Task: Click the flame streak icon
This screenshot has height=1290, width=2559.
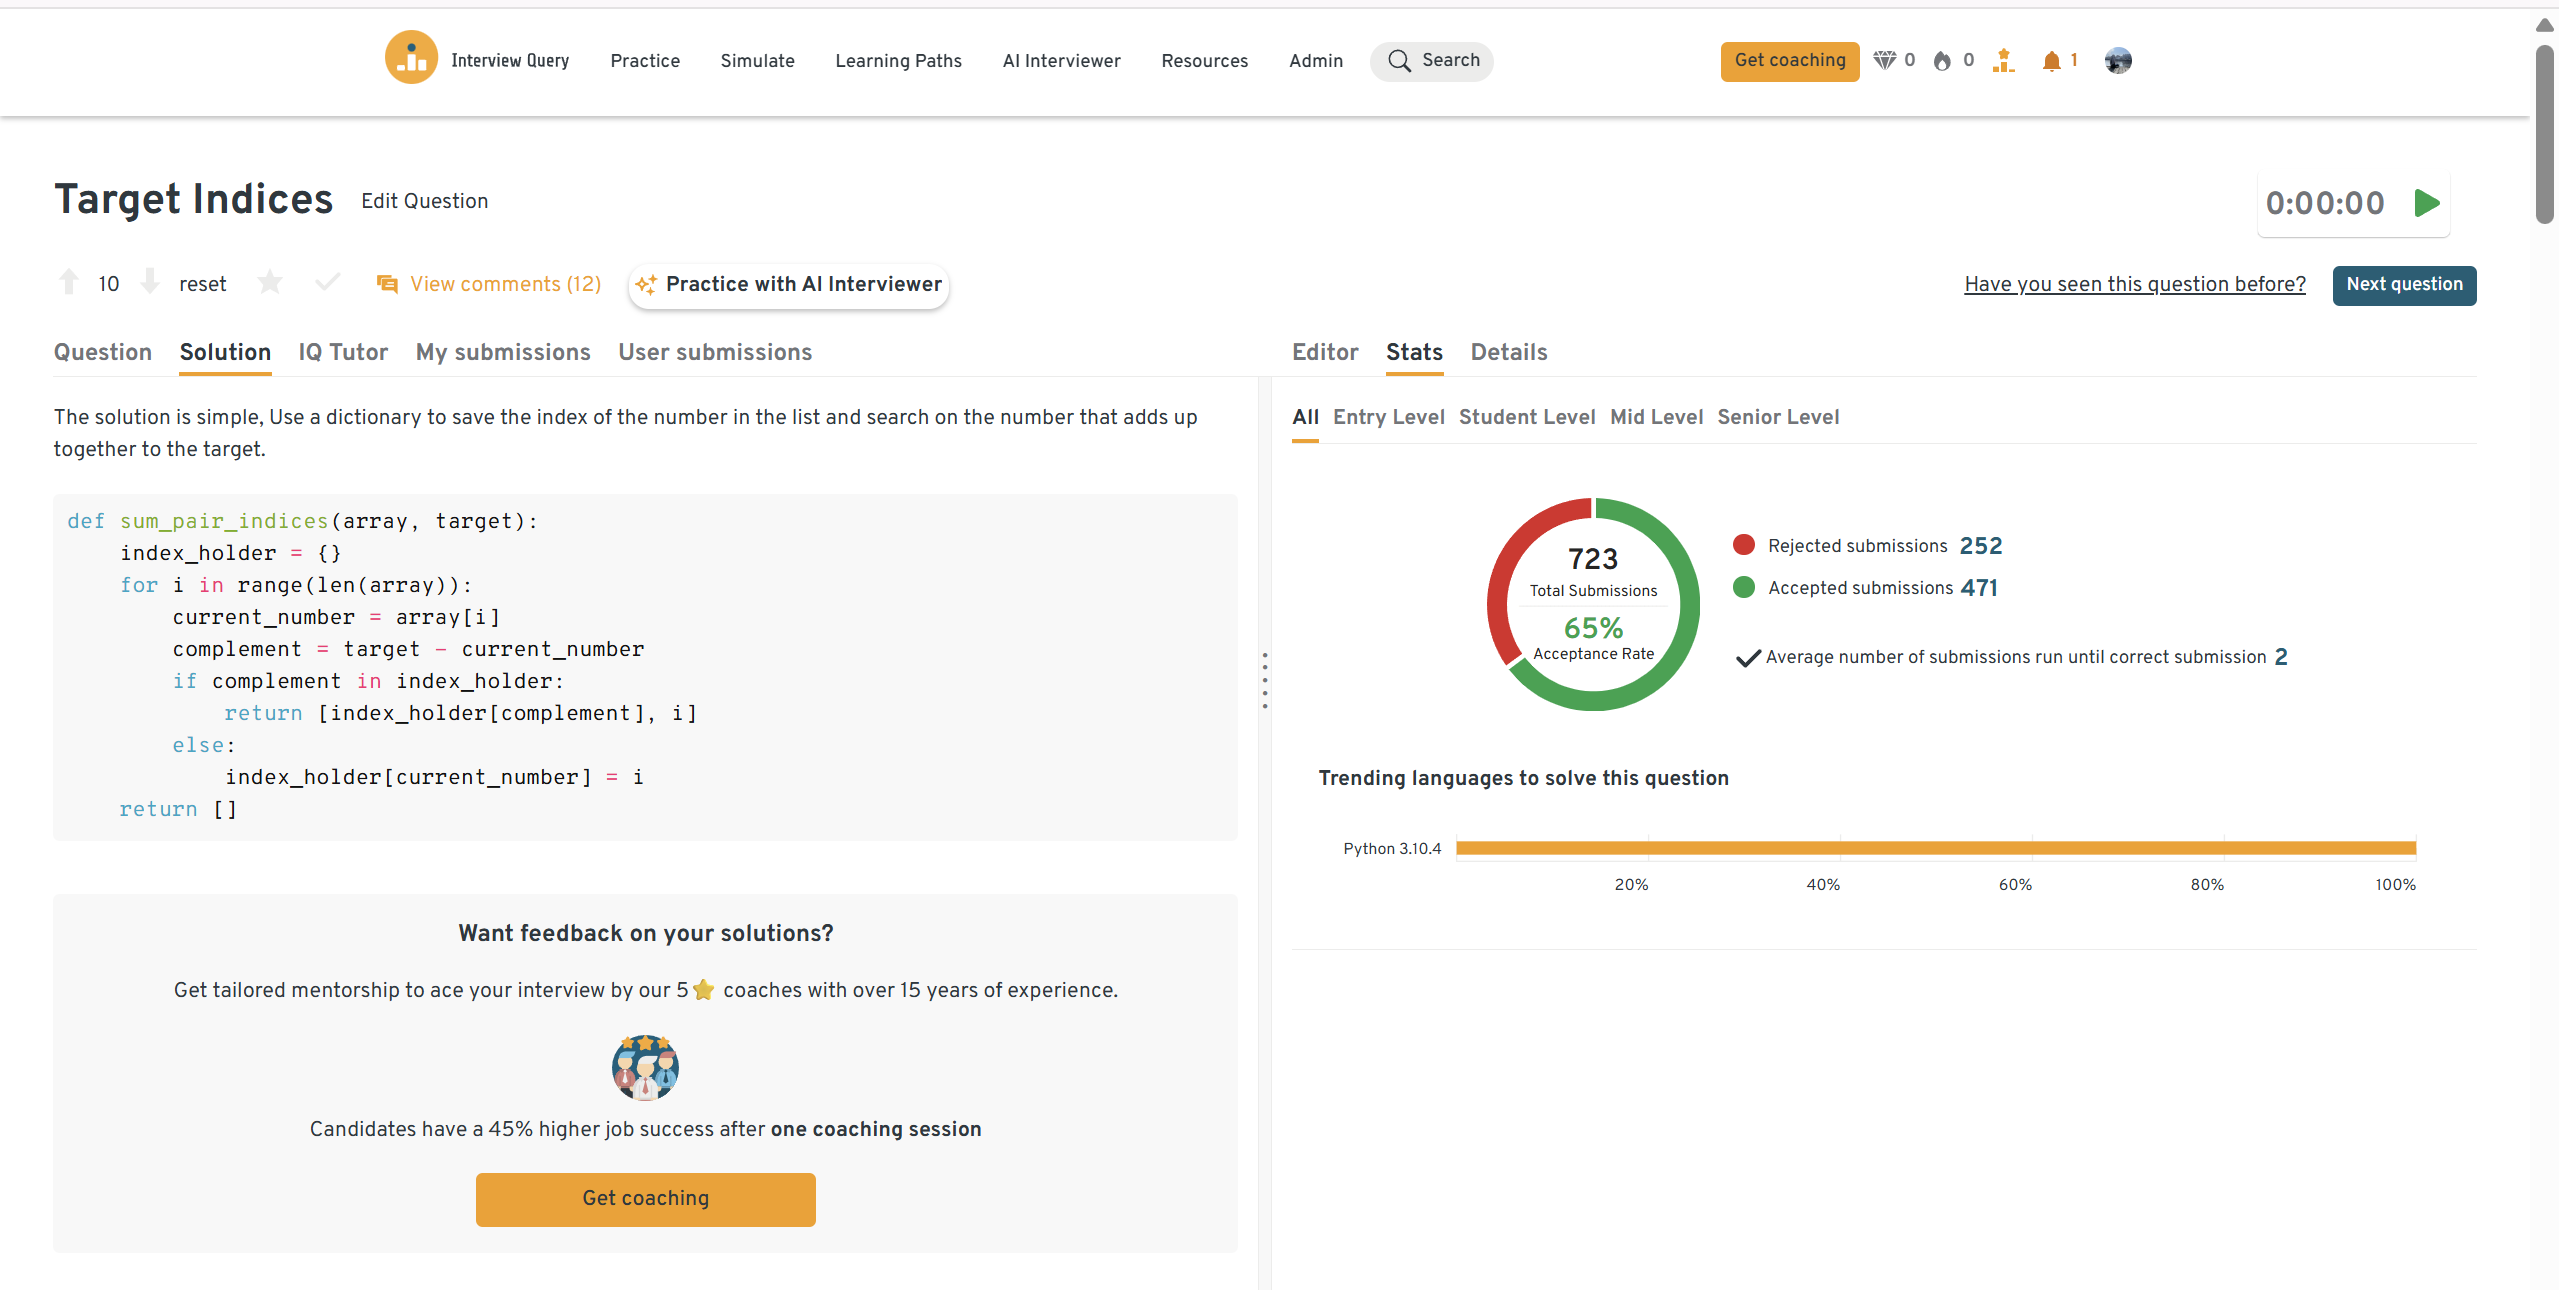Action: coord(1942,61)
